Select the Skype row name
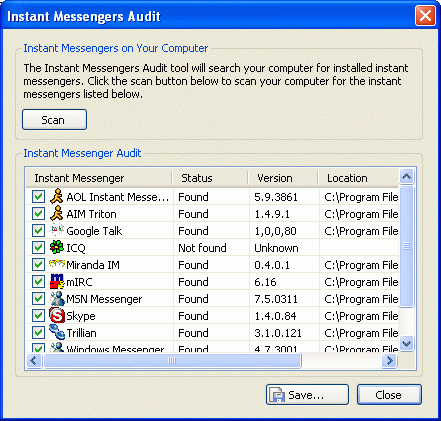 tap(81, 316)
